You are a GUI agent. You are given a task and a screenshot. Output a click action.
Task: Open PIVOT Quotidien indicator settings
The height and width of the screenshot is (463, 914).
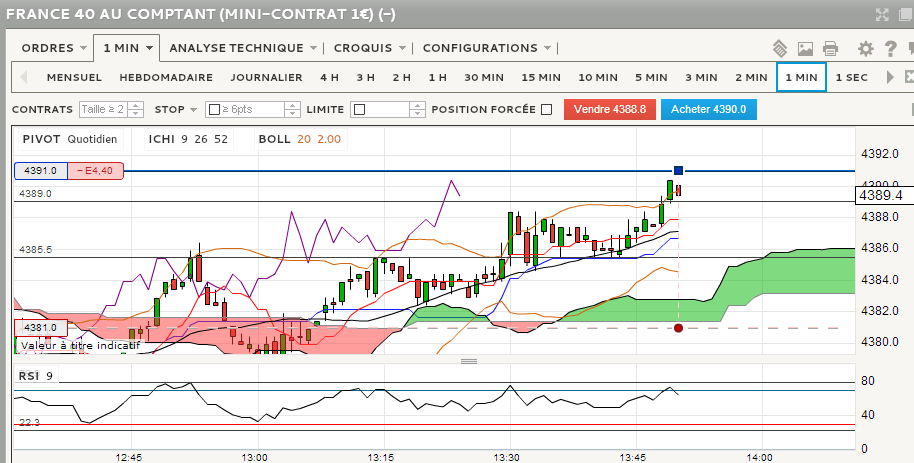tap(70, 139)
